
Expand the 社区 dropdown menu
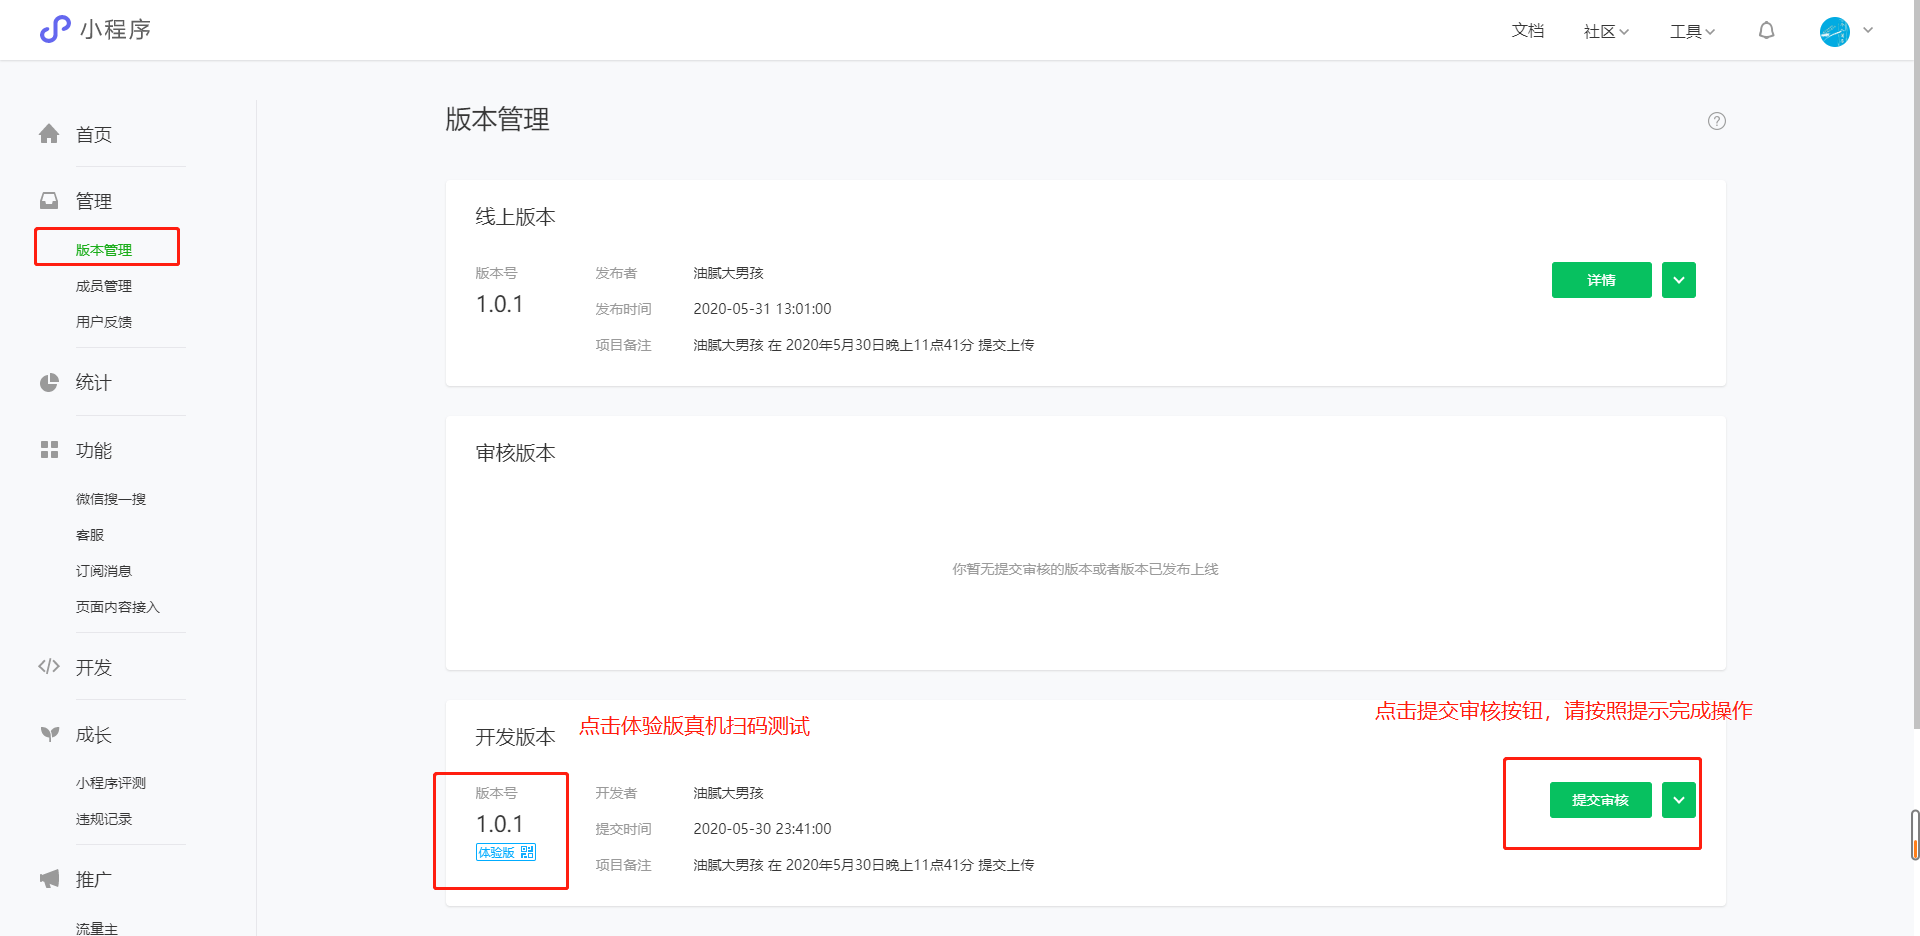pos(1604,30)
